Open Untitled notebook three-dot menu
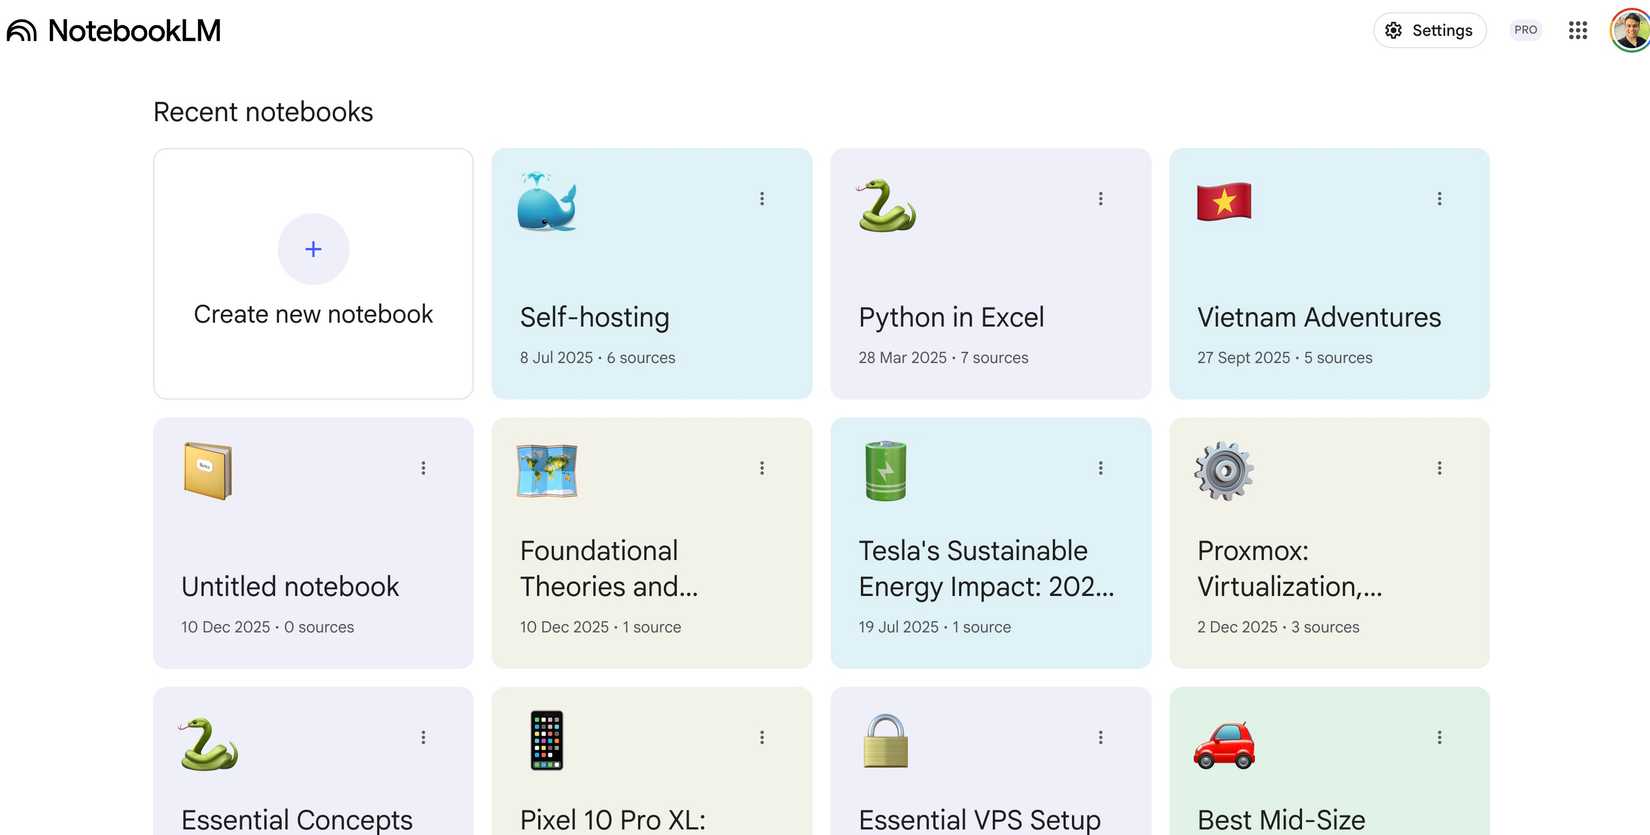The height and width of the screenshot is (835, 1650). coord(423,468)
